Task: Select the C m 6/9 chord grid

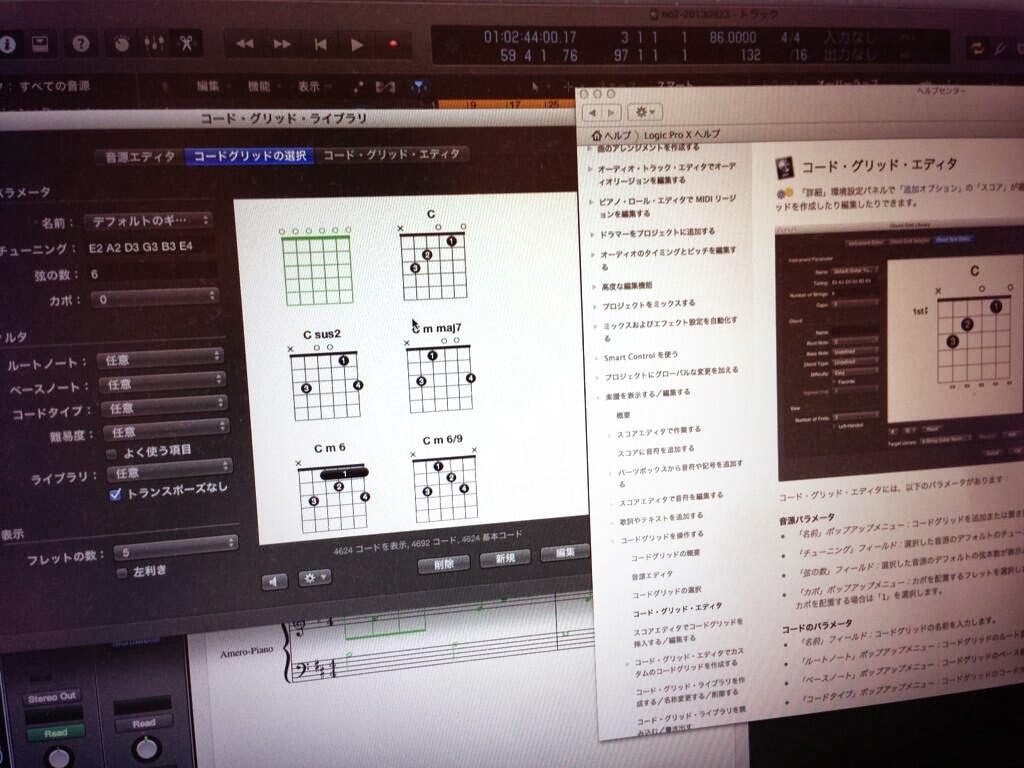Action: [444, 478]
